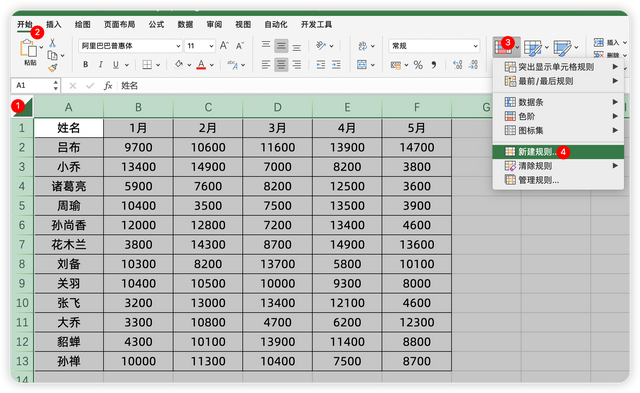Open 突出显示单元格规则 submenu
The width and height of the screenshot is (640, 393).
click(x=558, y=67)
